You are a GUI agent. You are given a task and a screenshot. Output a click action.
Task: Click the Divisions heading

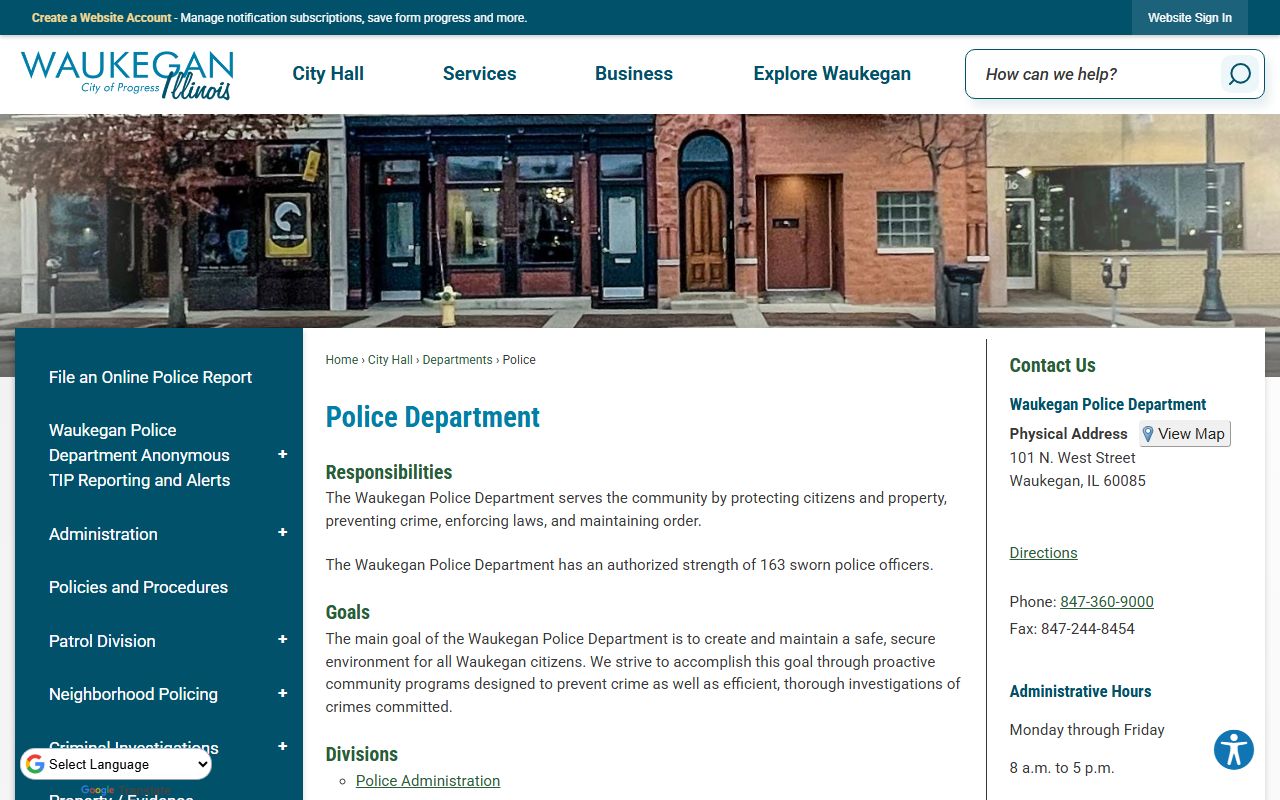361,754
